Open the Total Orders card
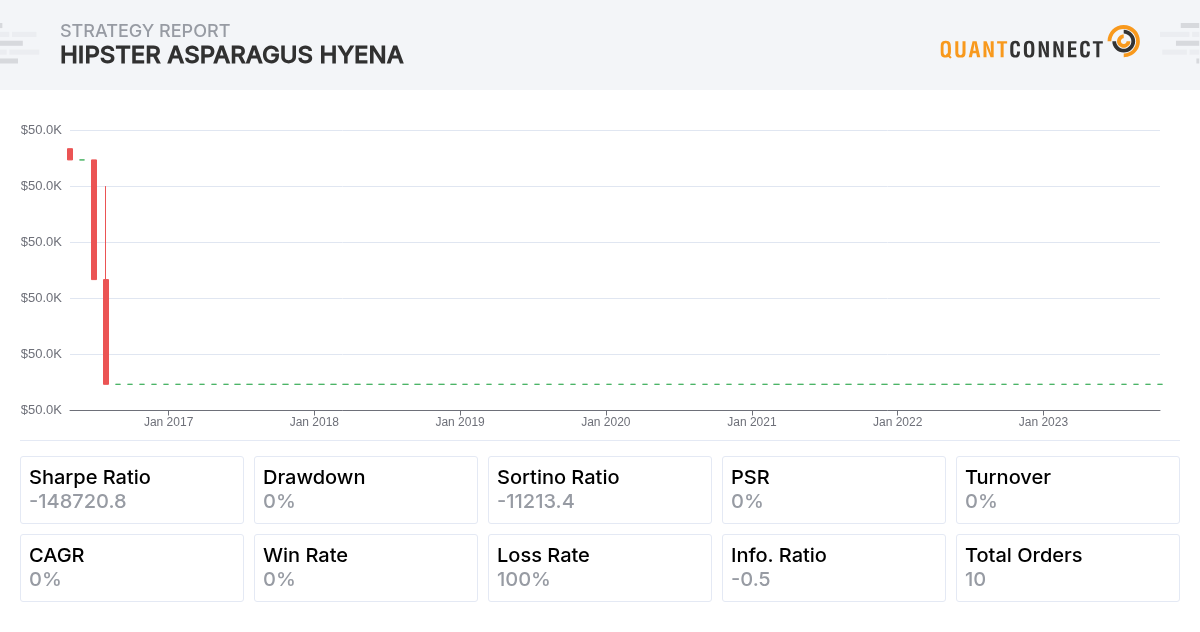Viewport: 1200px width, 632px height. pyautogui.click(x=1068, y=568)
